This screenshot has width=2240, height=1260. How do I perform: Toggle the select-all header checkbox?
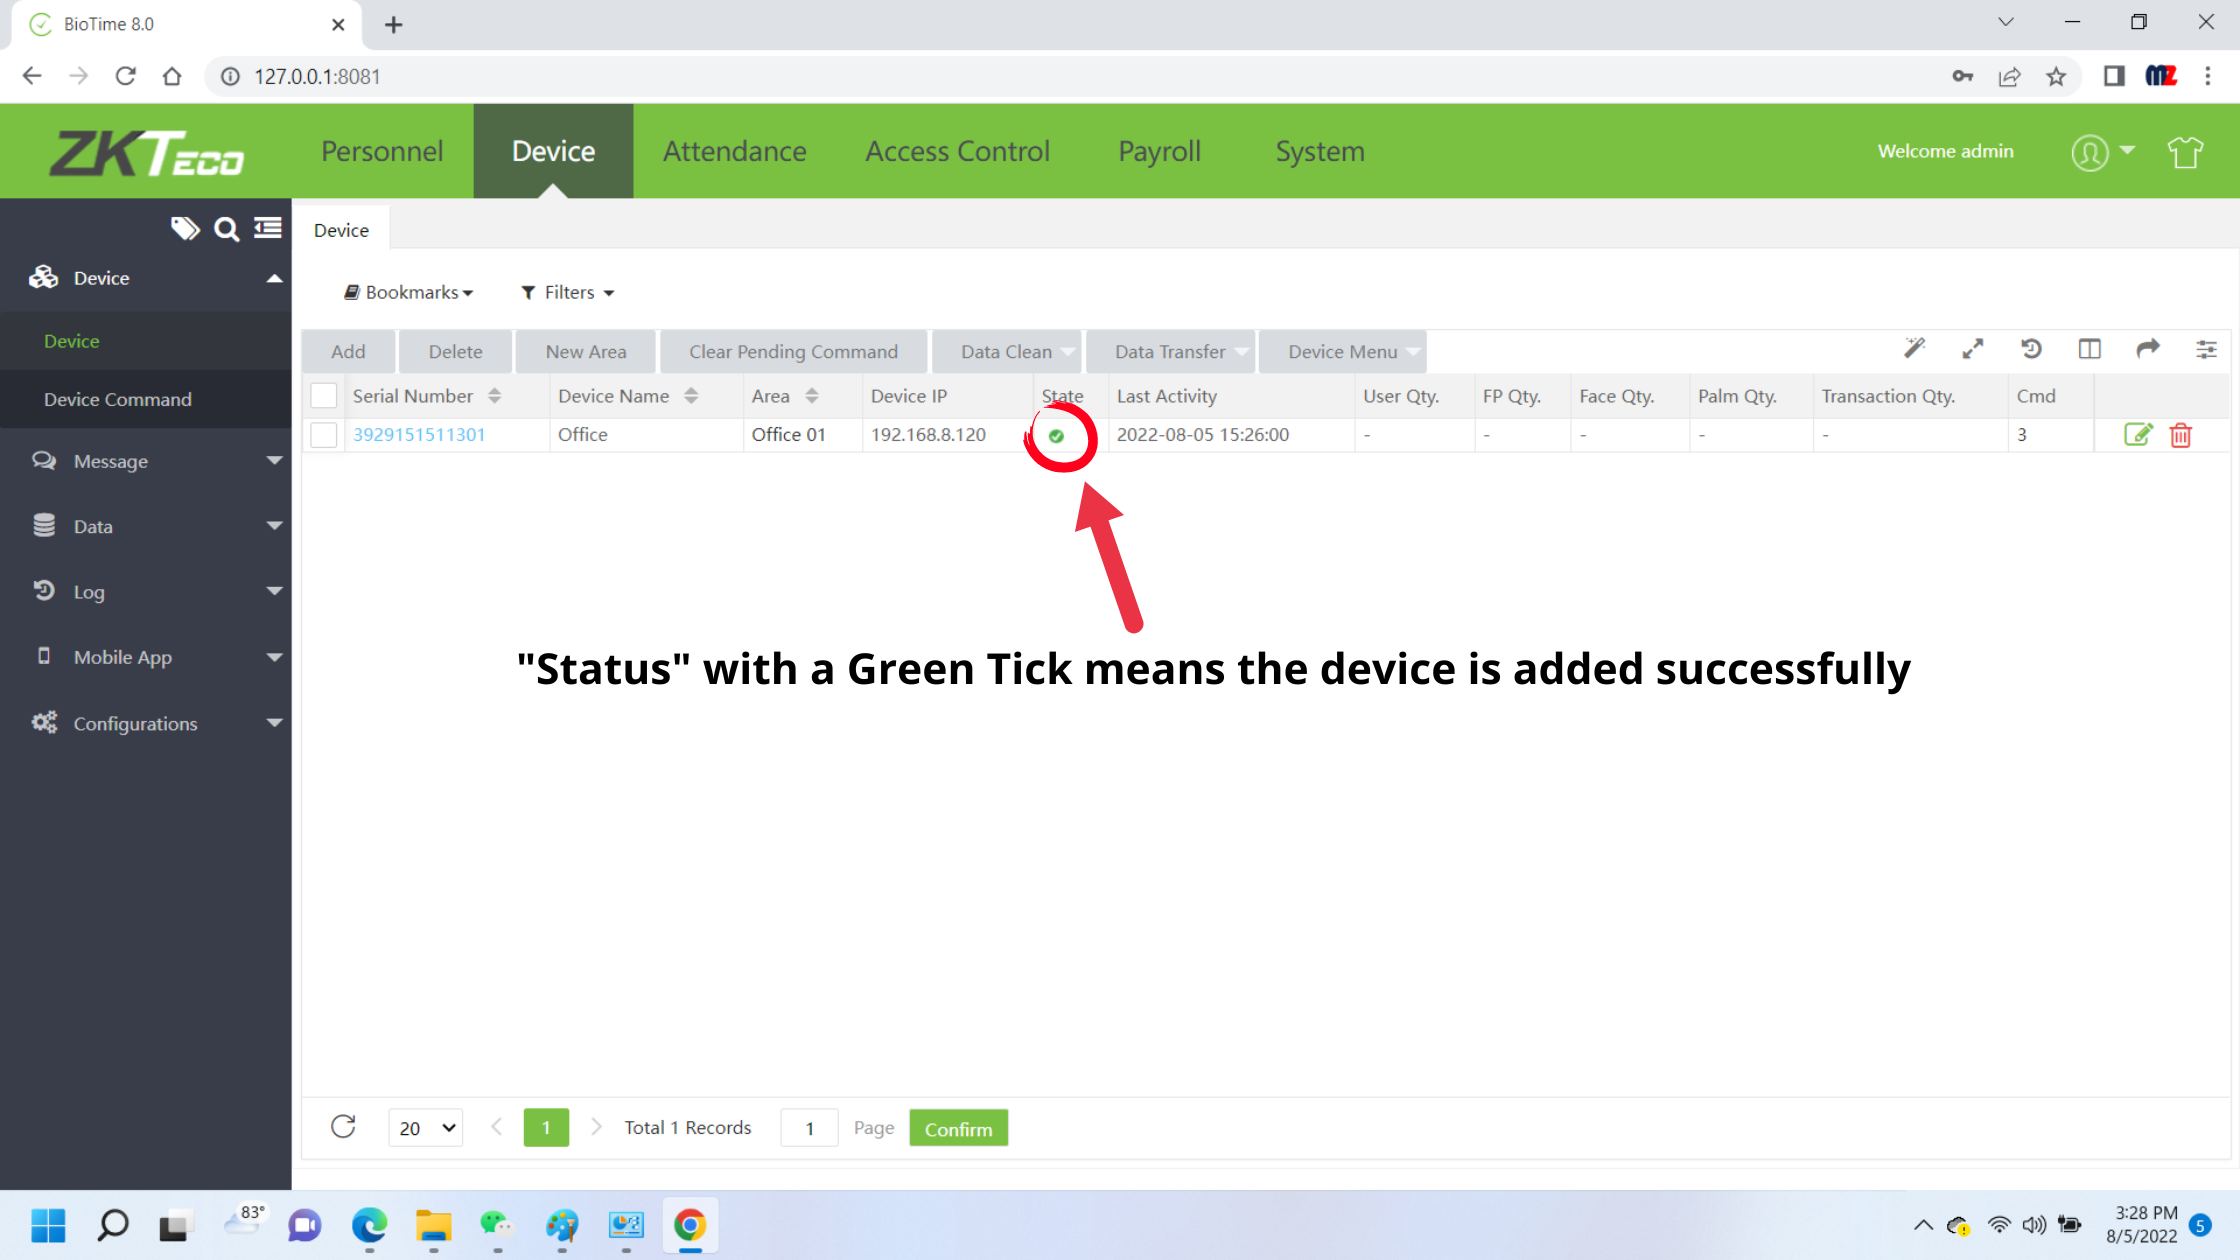[324, 396]
